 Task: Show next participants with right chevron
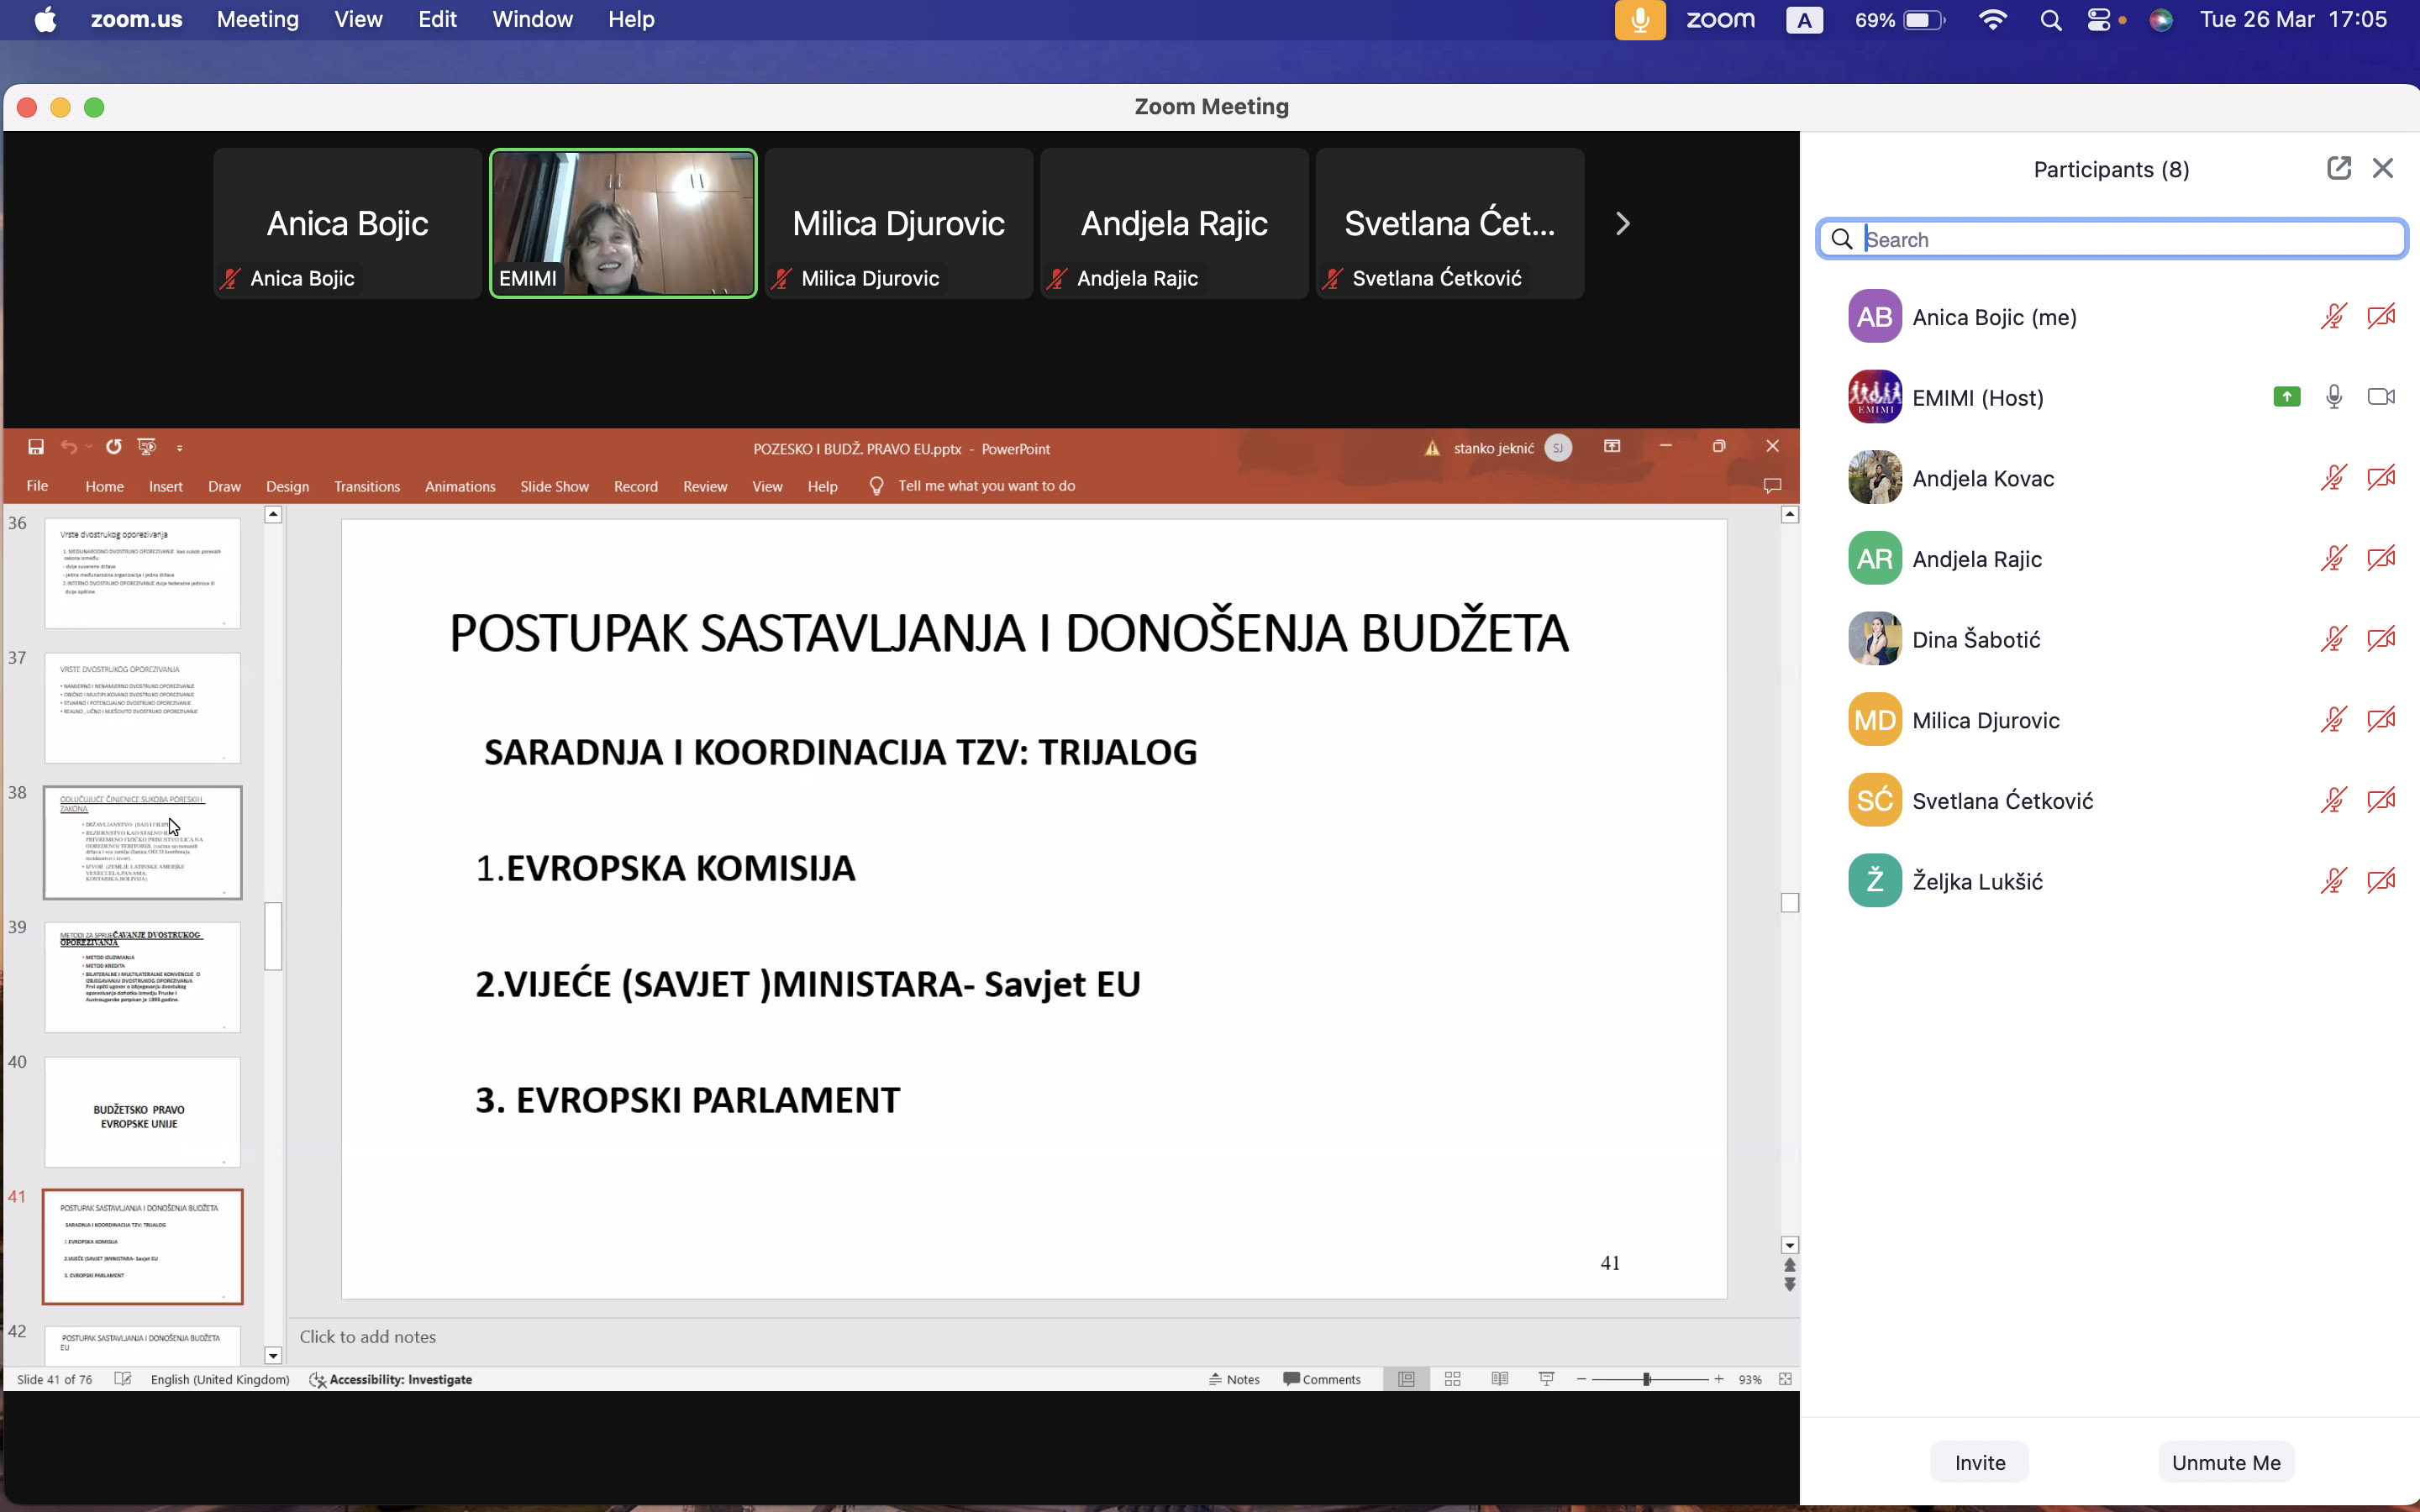pyautogui.click(x=1622, y=224)
